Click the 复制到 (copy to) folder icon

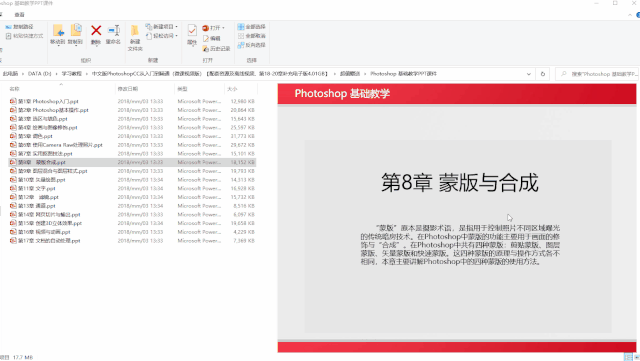click(76, 31)
